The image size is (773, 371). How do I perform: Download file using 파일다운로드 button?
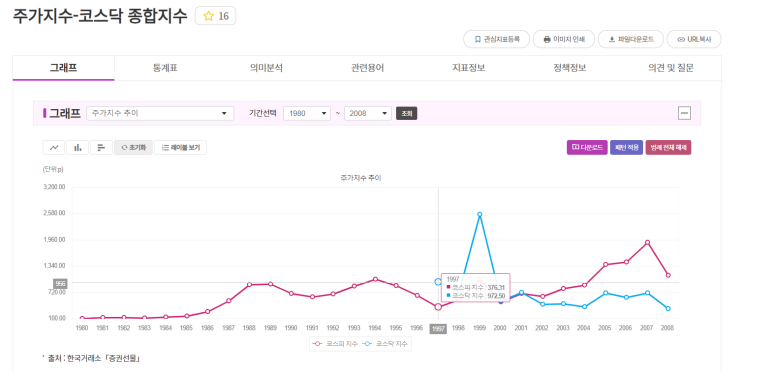(x=631, y=39)
